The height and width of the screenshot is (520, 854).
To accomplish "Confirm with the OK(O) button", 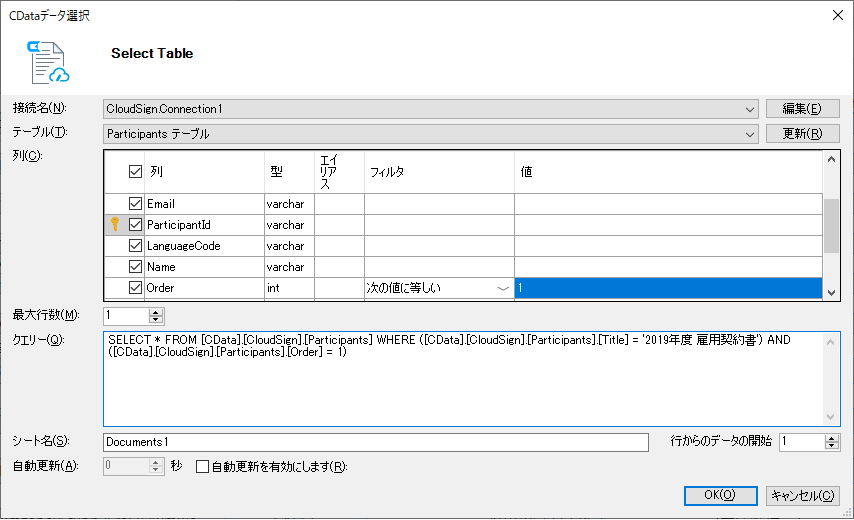I will [x=720, y=495].
